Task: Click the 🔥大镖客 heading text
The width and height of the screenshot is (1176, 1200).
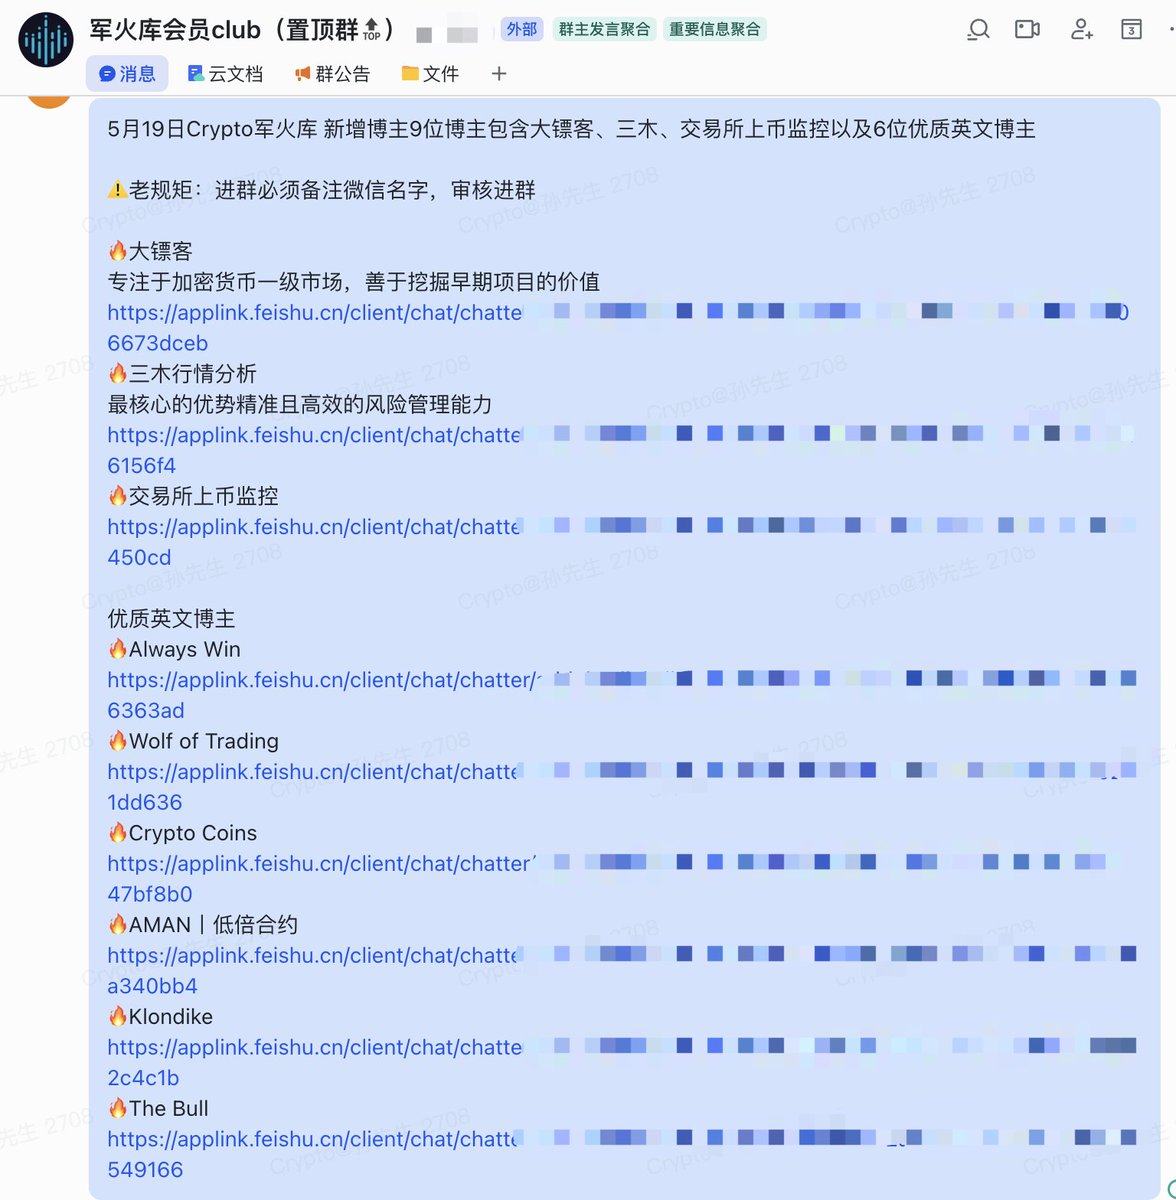Action: 150,251
